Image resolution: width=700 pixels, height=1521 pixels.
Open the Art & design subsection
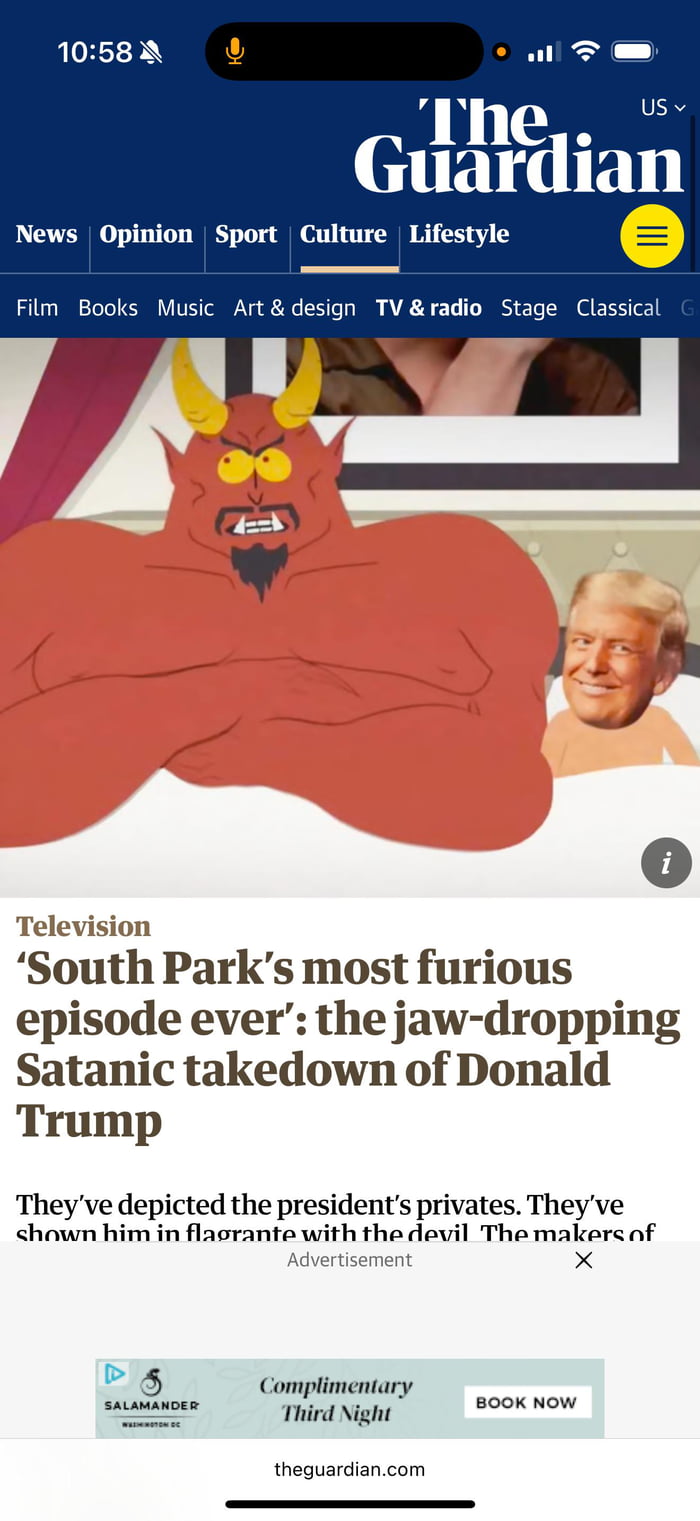click(x=295, y=308)
